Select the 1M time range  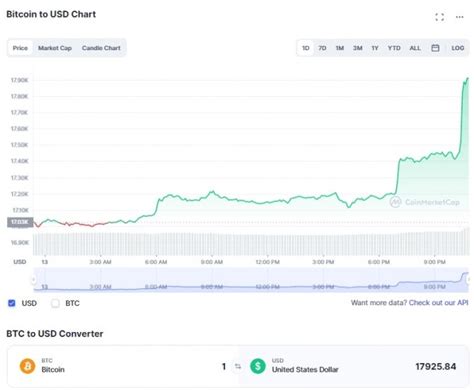(x=339, y=48)
